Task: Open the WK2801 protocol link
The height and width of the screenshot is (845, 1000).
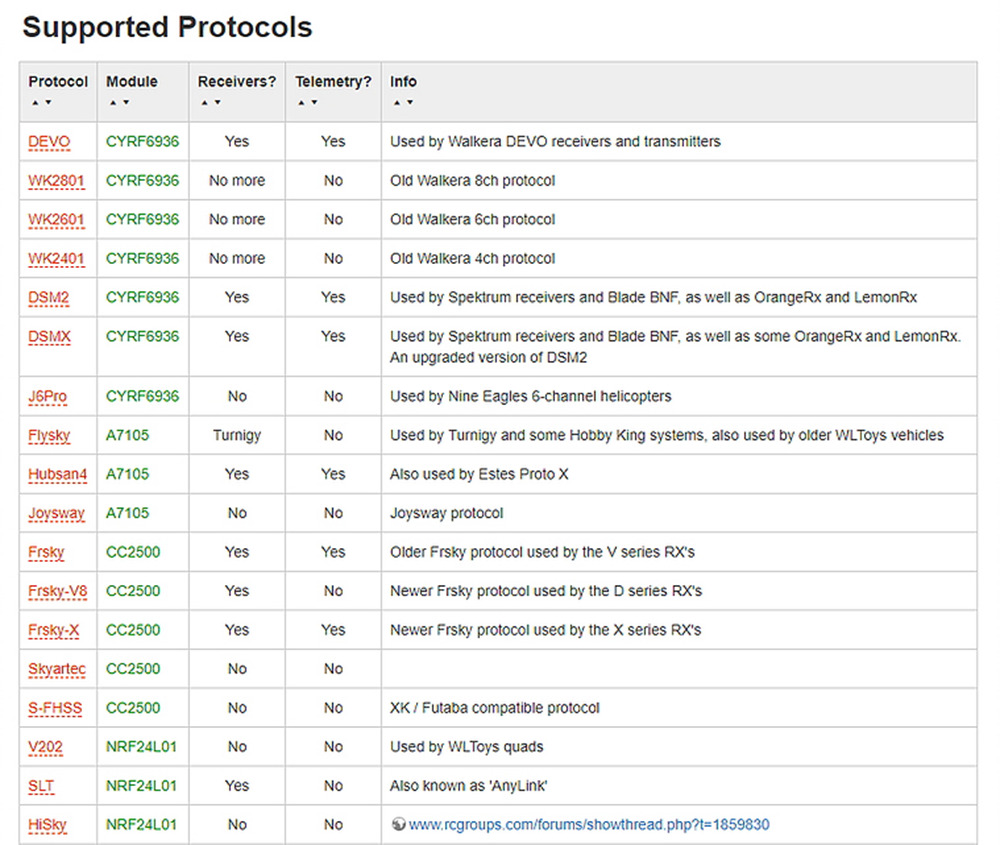Action: (56, 180)
